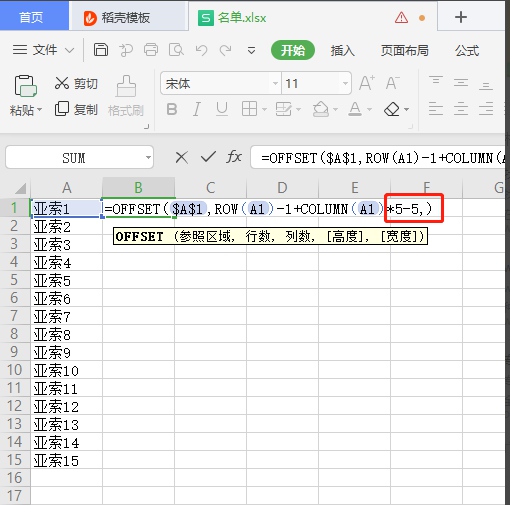This screenshot has width=510, height=505.
Task: Expand the font color dropdown arrow
Action: [x=369, y=109]
